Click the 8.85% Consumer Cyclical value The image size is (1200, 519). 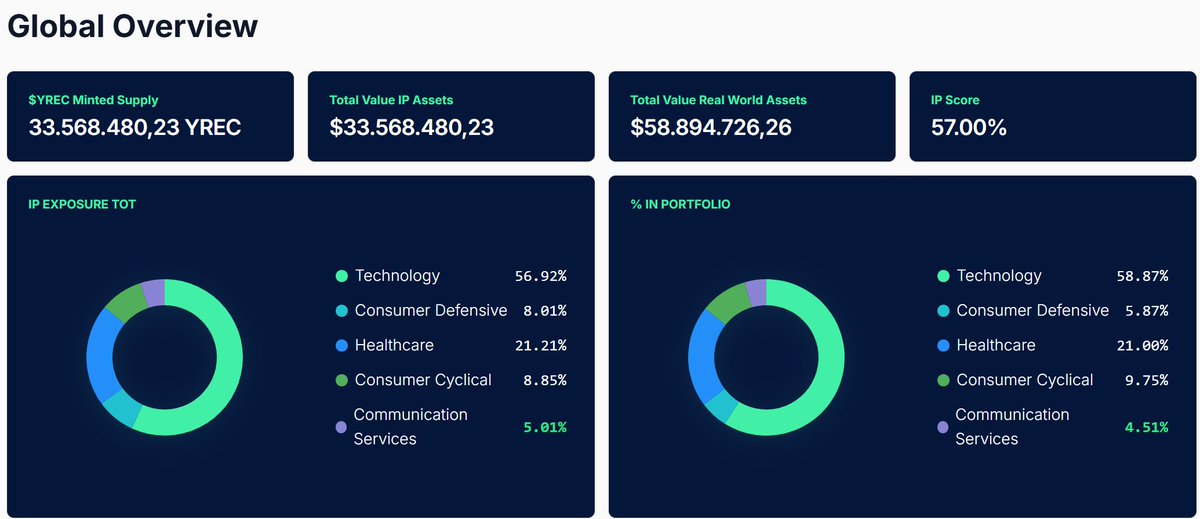pyautogui.click(x=545, y=380)
